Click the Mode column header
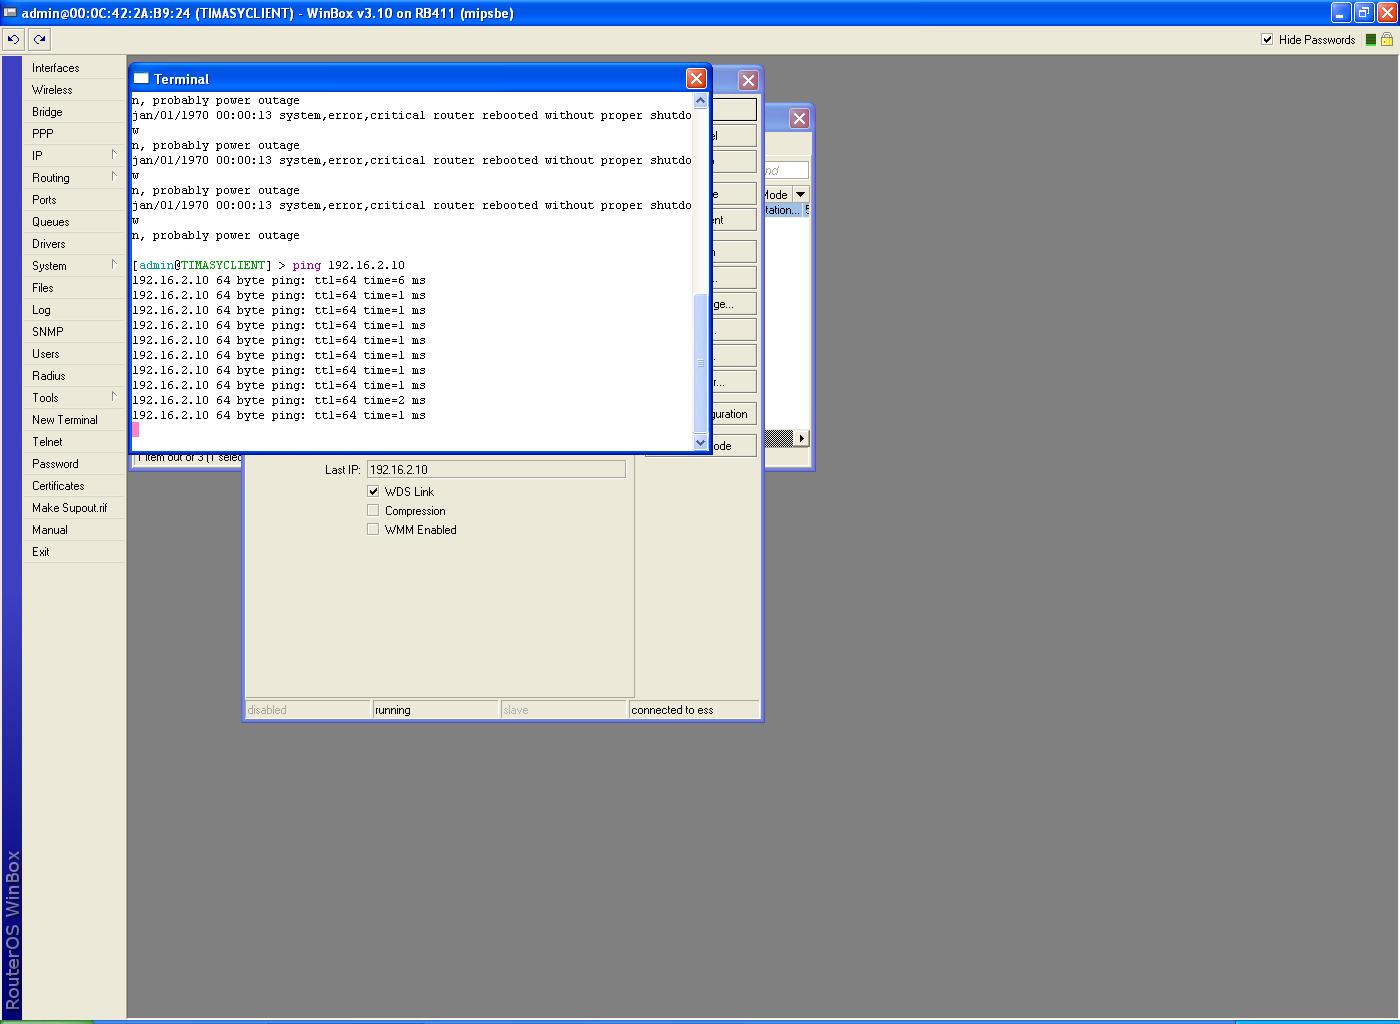The image size is (1400, 1024). pos(777,194)
